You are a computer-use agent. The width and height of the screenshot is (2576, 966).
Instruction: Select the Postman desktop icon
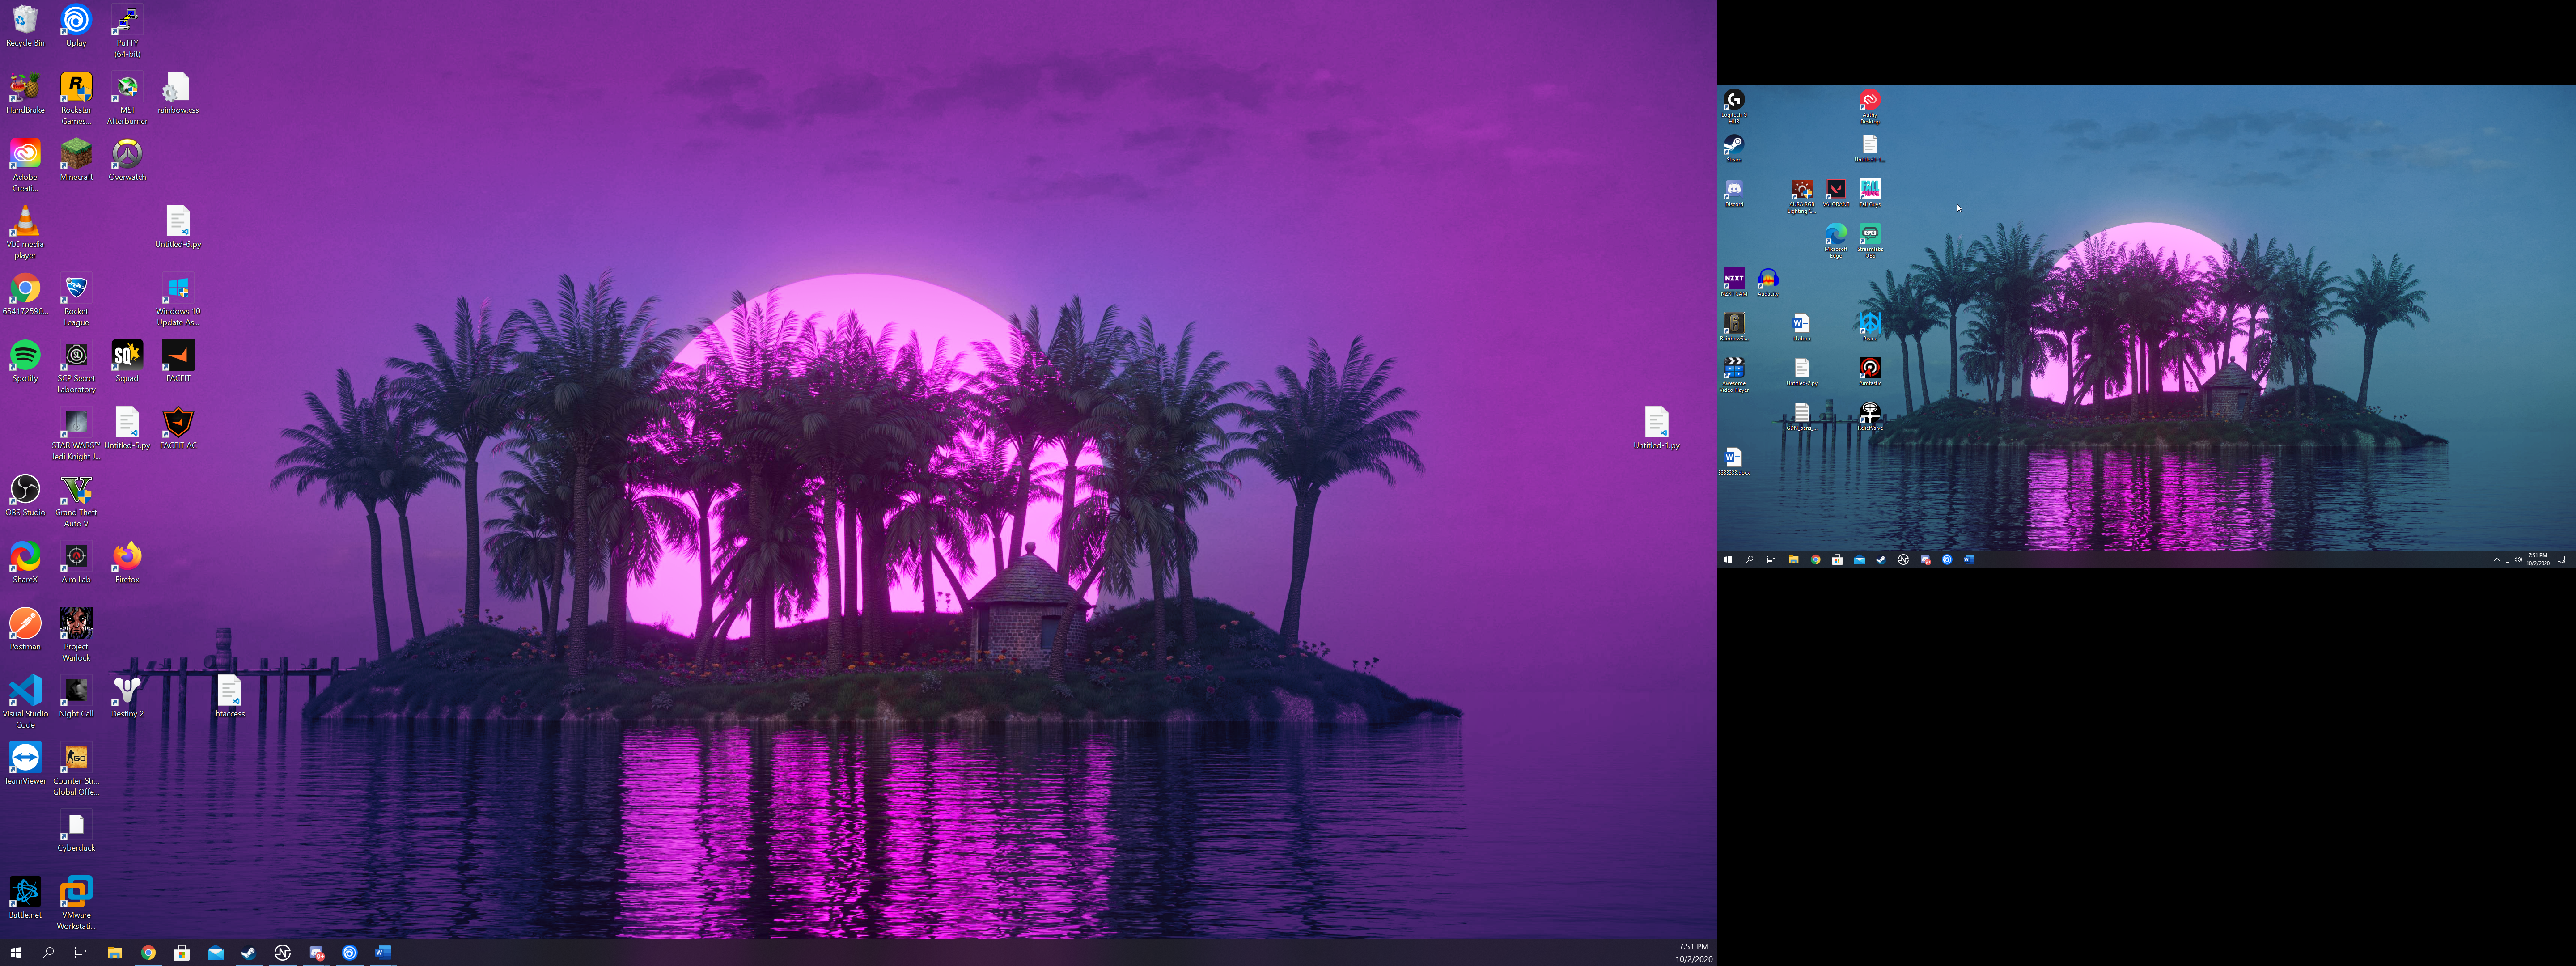[x=25, y=624]
